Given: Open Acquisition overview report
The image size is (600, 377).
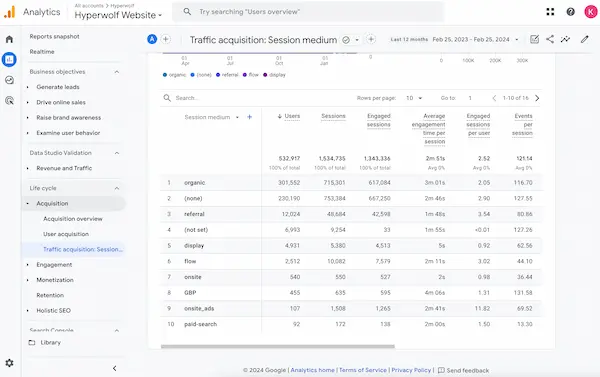Looking at the screenshot, I should [x=73, y=219].
